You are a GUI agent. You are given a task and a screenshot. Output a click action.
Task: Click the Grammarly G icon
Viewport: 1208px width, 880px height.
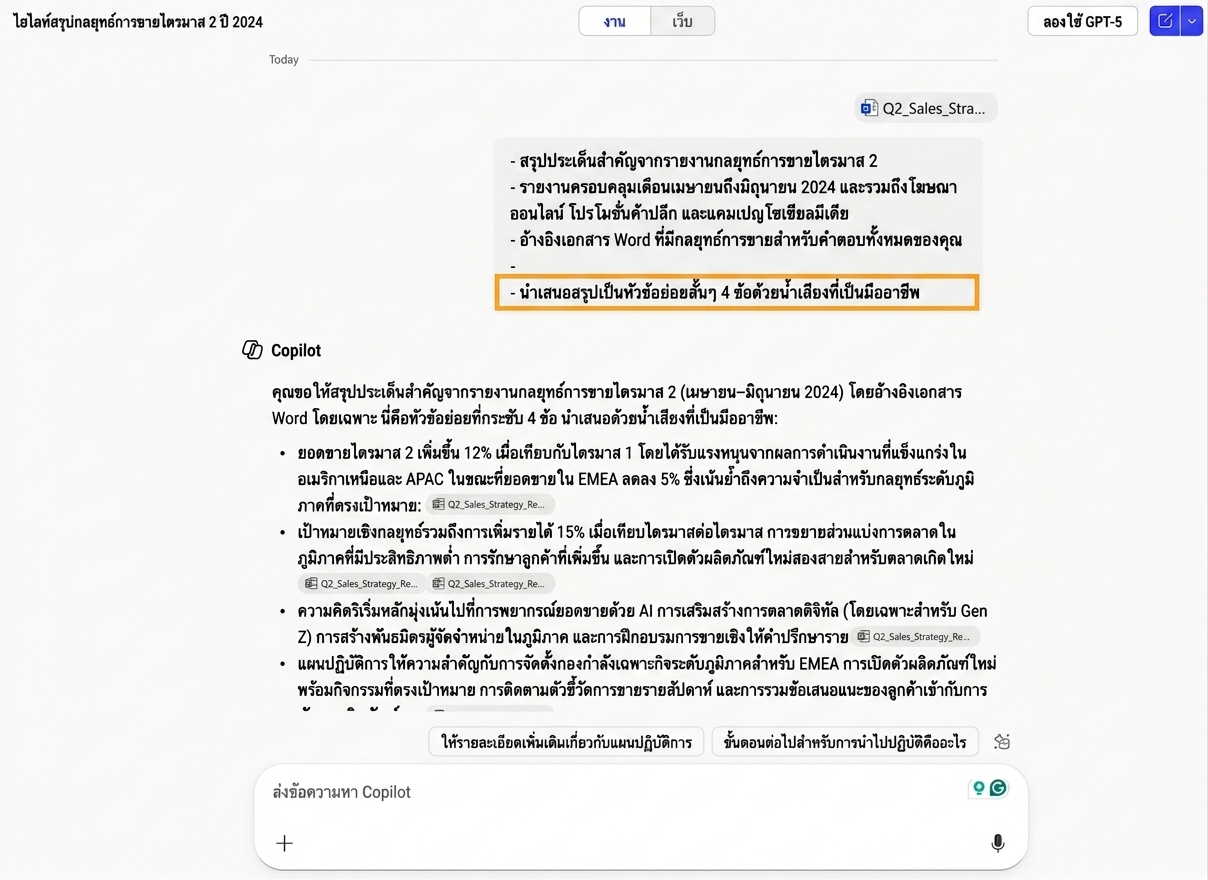pos(998,788)
